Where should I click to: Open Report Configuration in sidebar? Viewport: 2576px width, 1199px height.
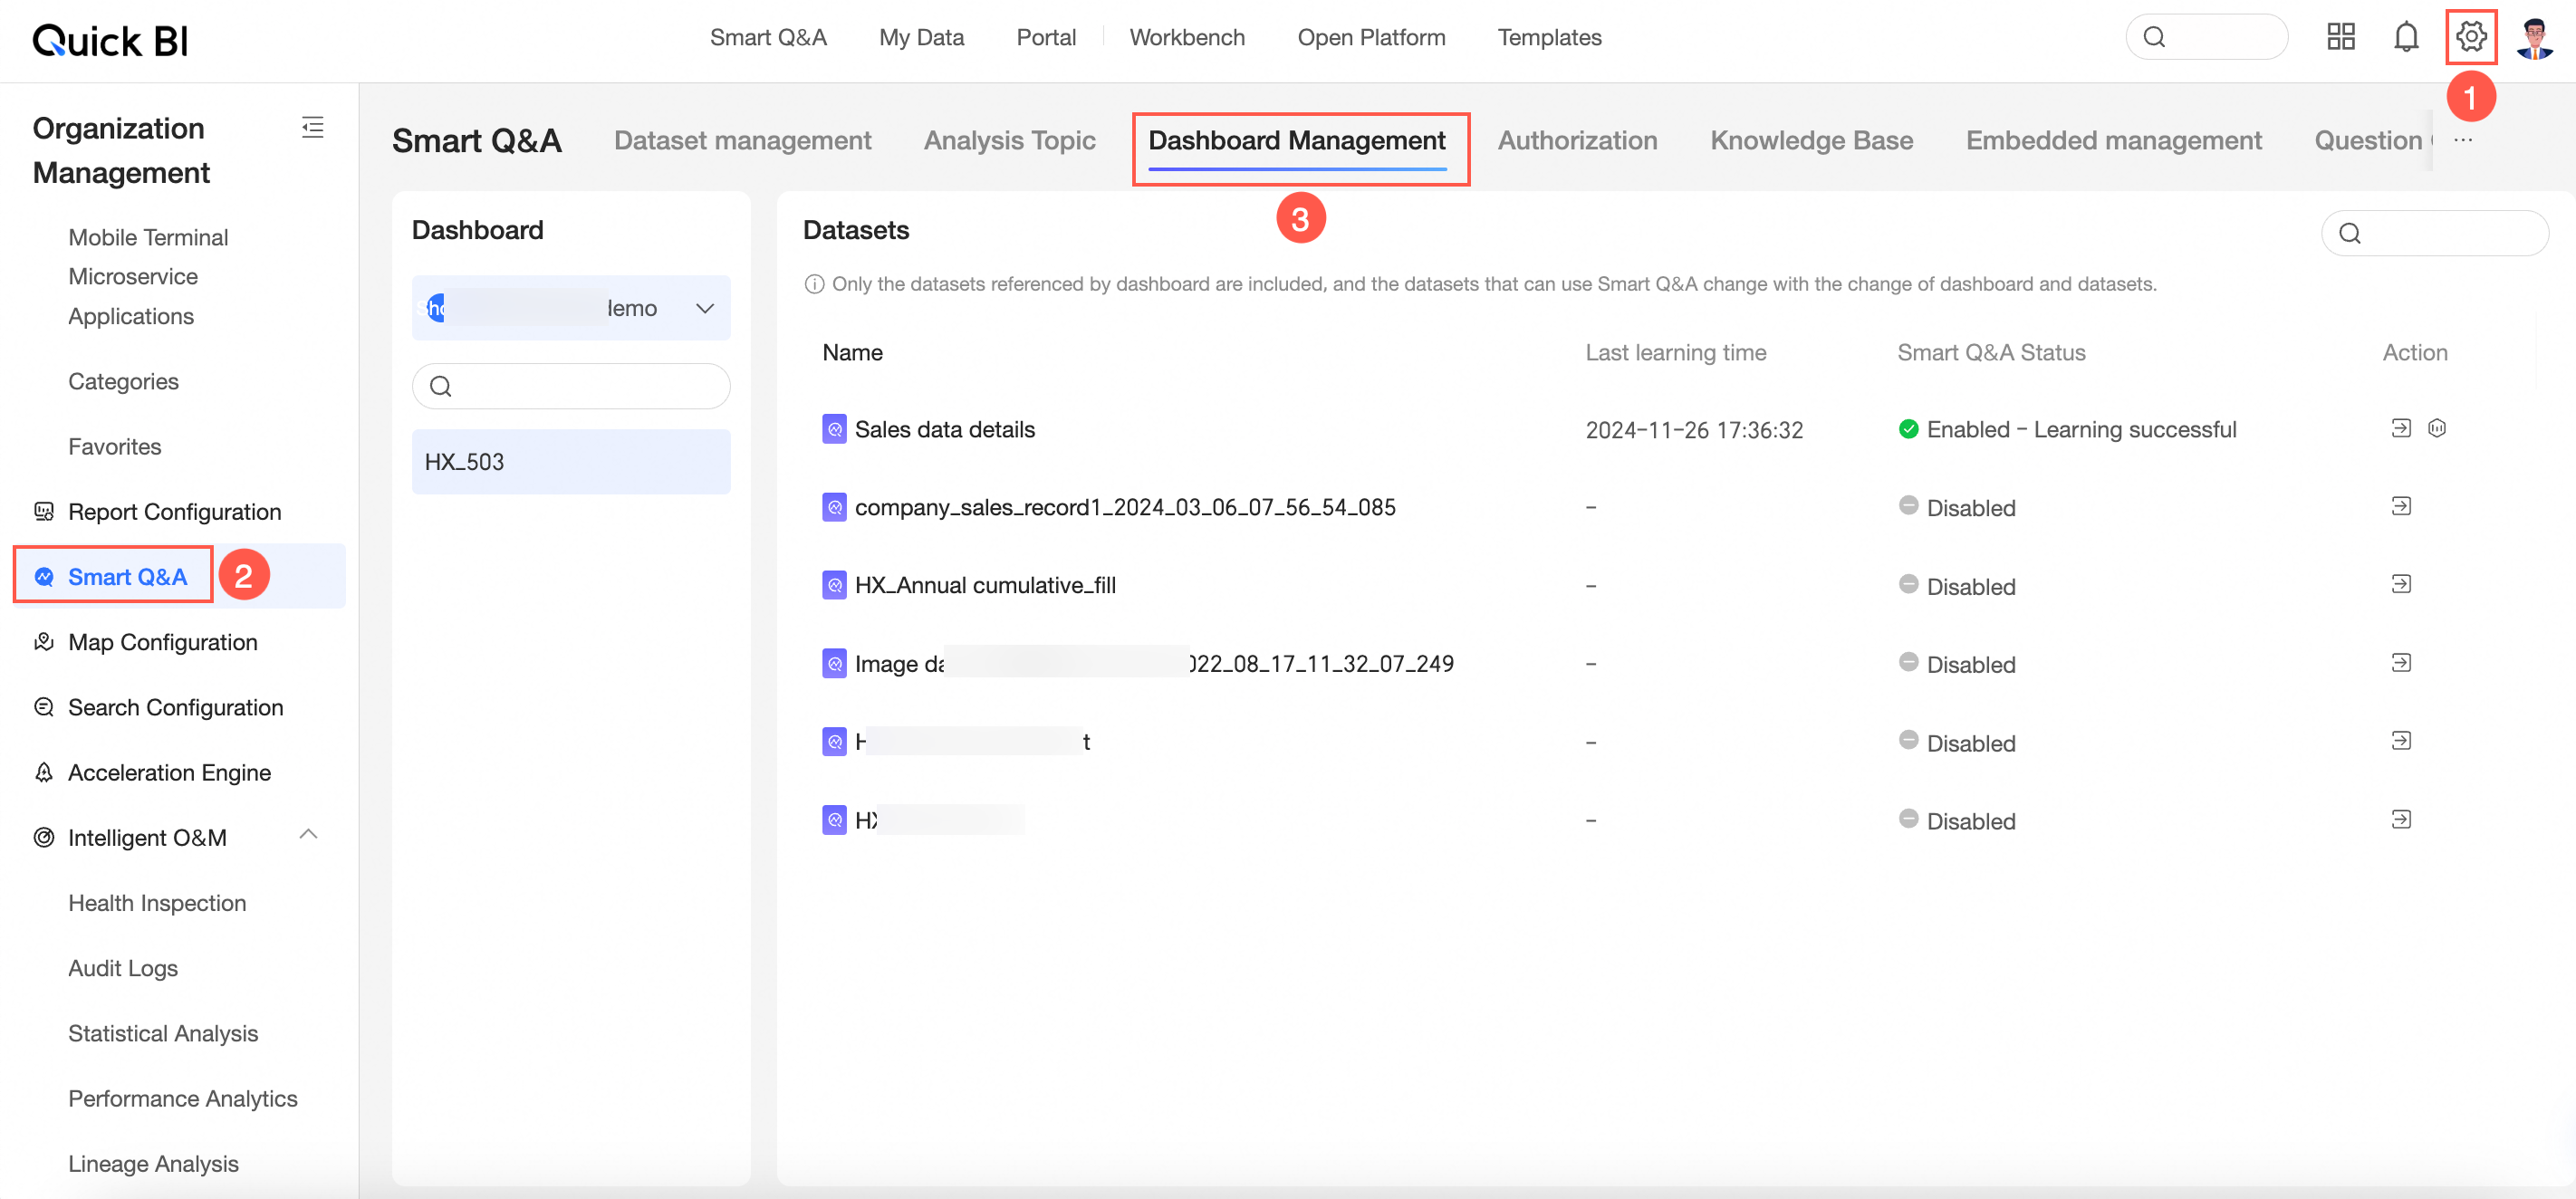click(174, 511)
